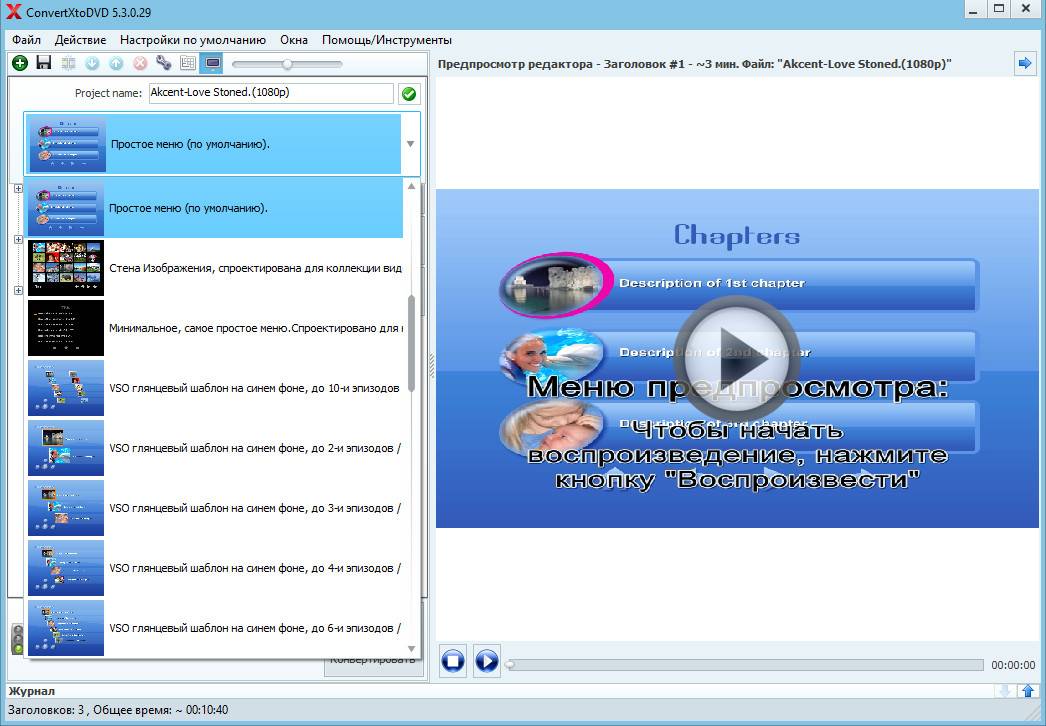This screenshot has height=726, width=1046.
Task: Click the Move down arrow toolbar icon
Action: tap(92, 63)
